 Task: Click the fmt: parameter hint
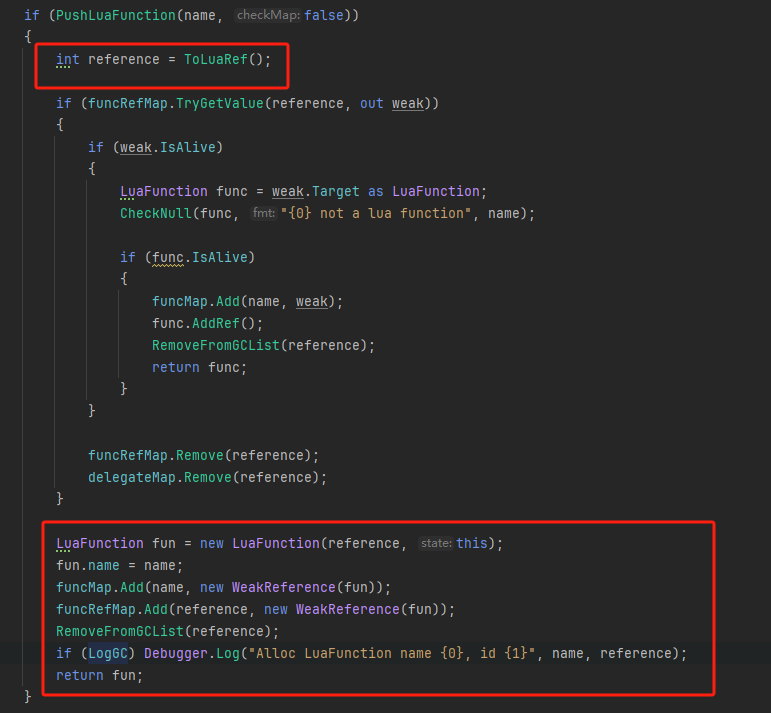coord(264,213)
